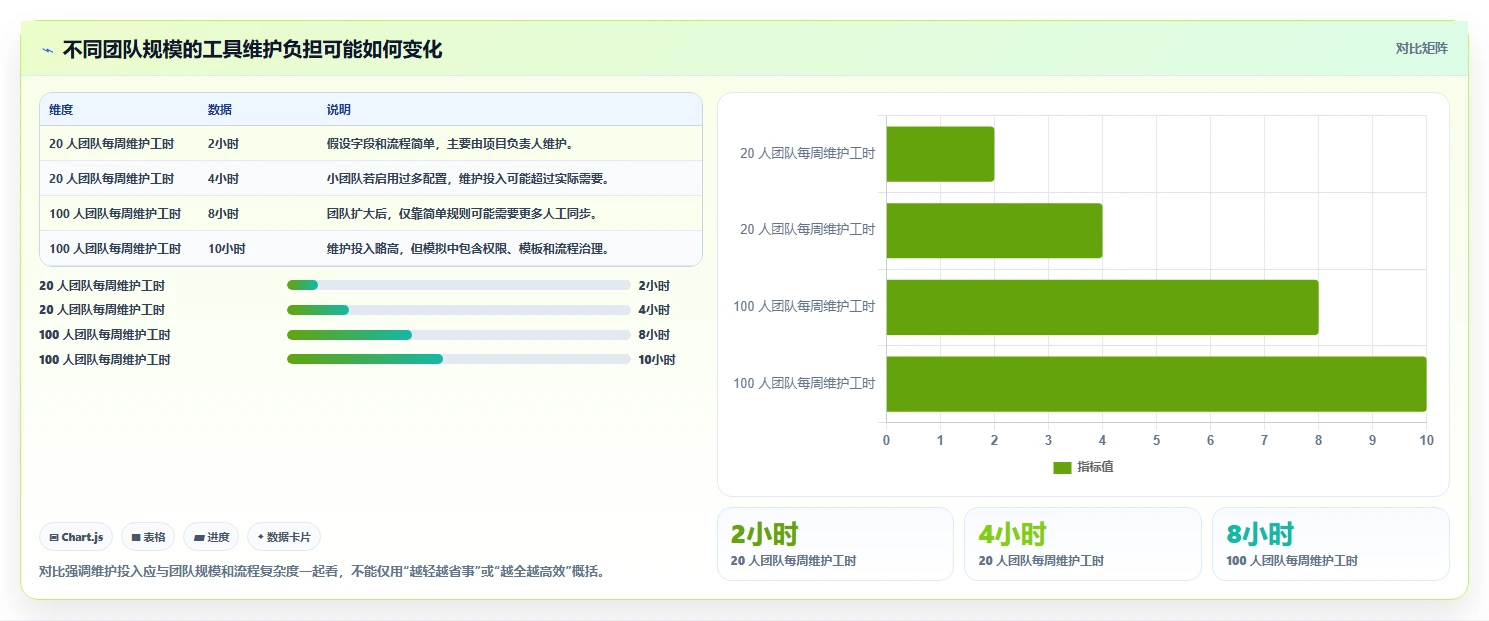Click the lightning icon beside the title
The height and width of the screenshot is (621, 1489).
47,49
